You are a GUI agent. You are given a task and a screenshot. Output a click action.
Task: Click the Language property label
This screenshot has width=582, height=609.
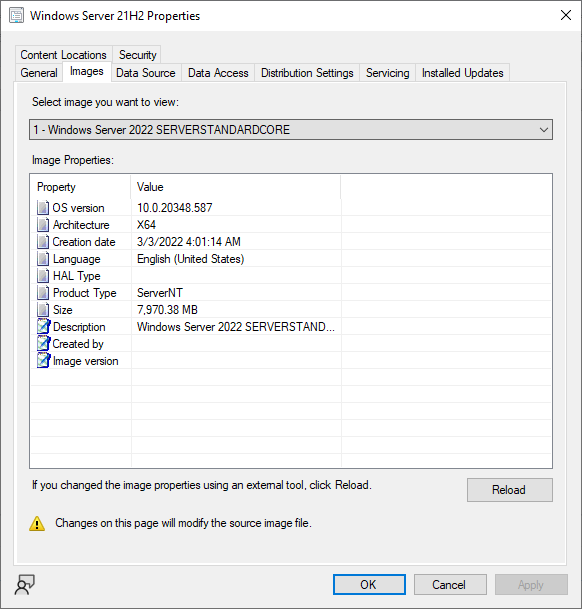pos(77,259)
